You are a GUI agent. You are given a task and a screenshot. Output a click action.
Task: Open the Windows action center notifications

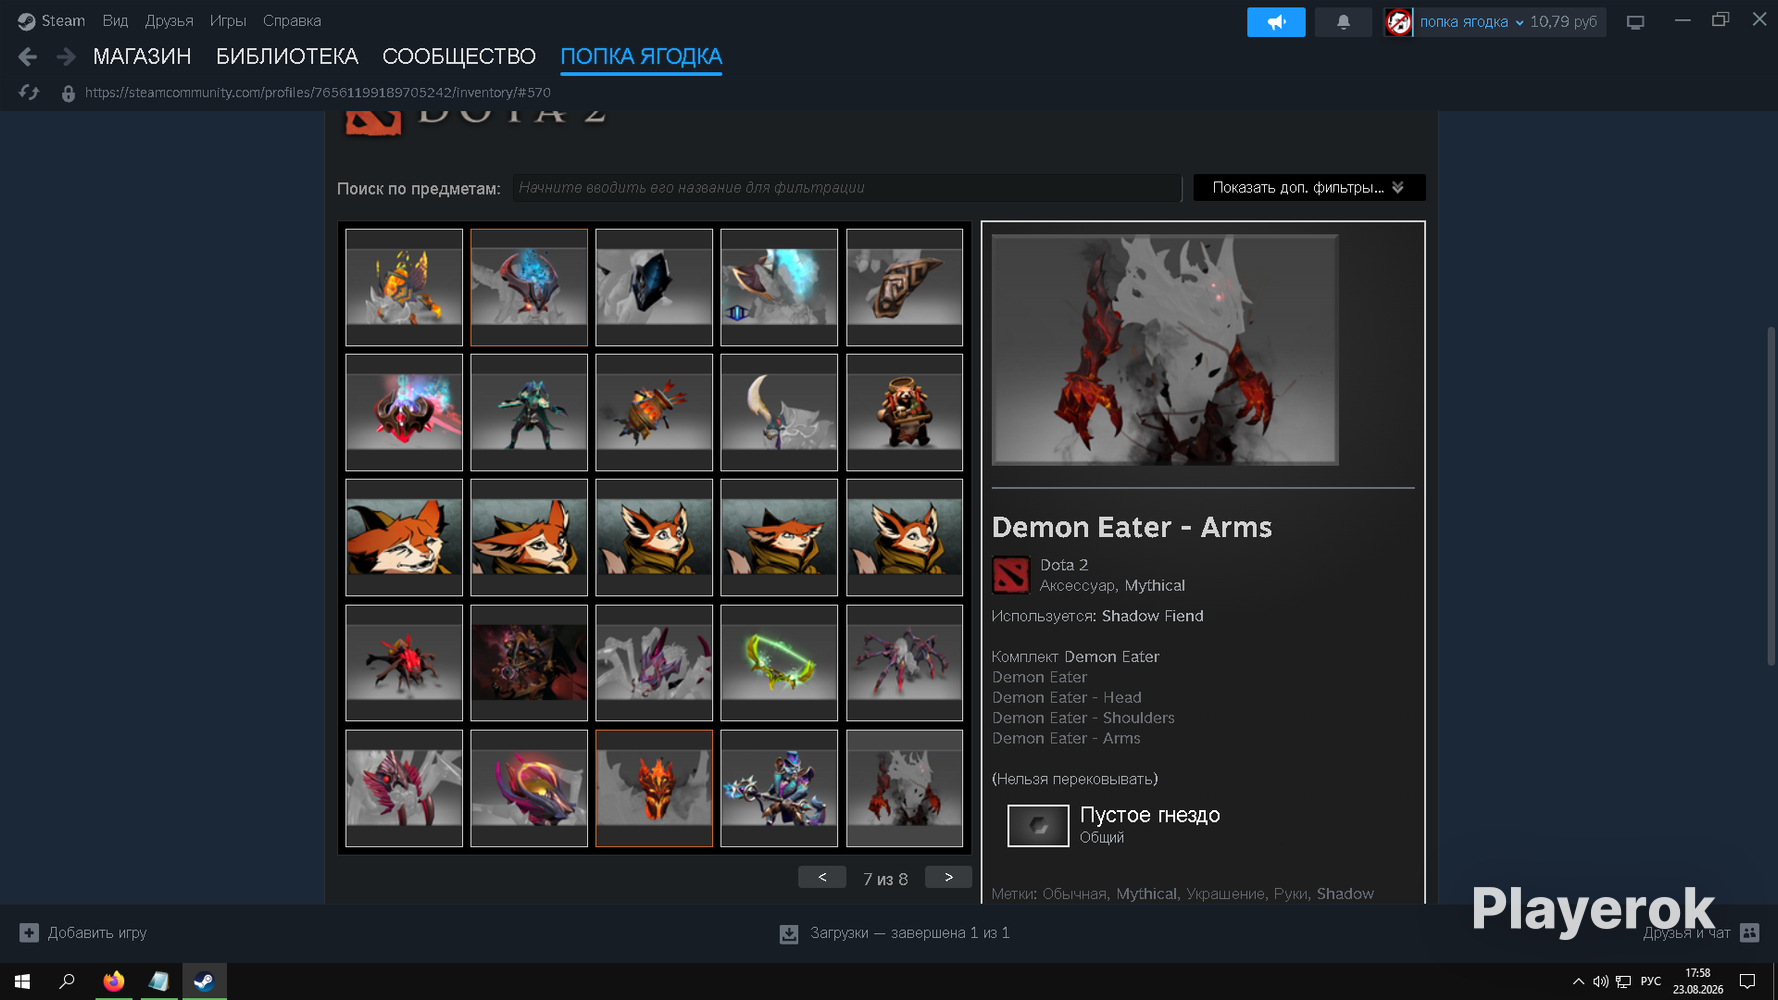(1747, 981)
